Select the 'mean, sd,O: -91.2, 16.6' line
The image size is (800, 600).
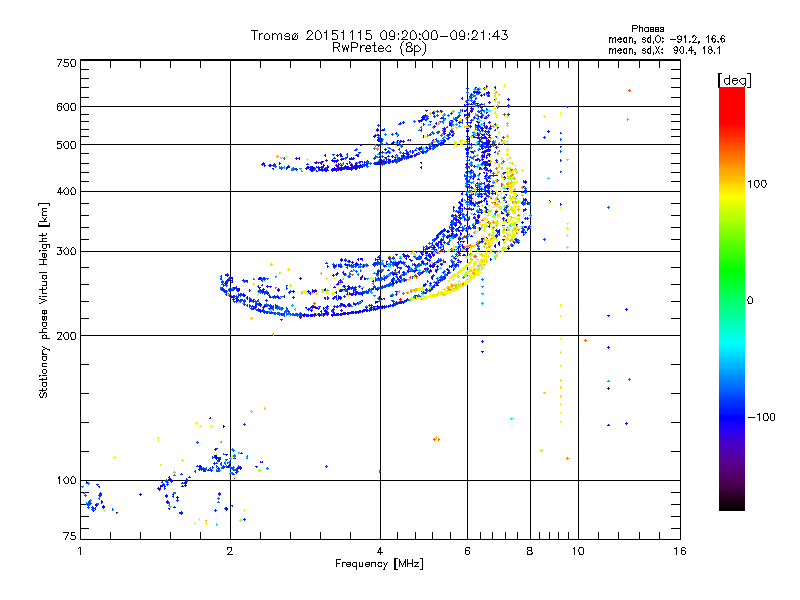pyautogui.click(x=666, y=39)
